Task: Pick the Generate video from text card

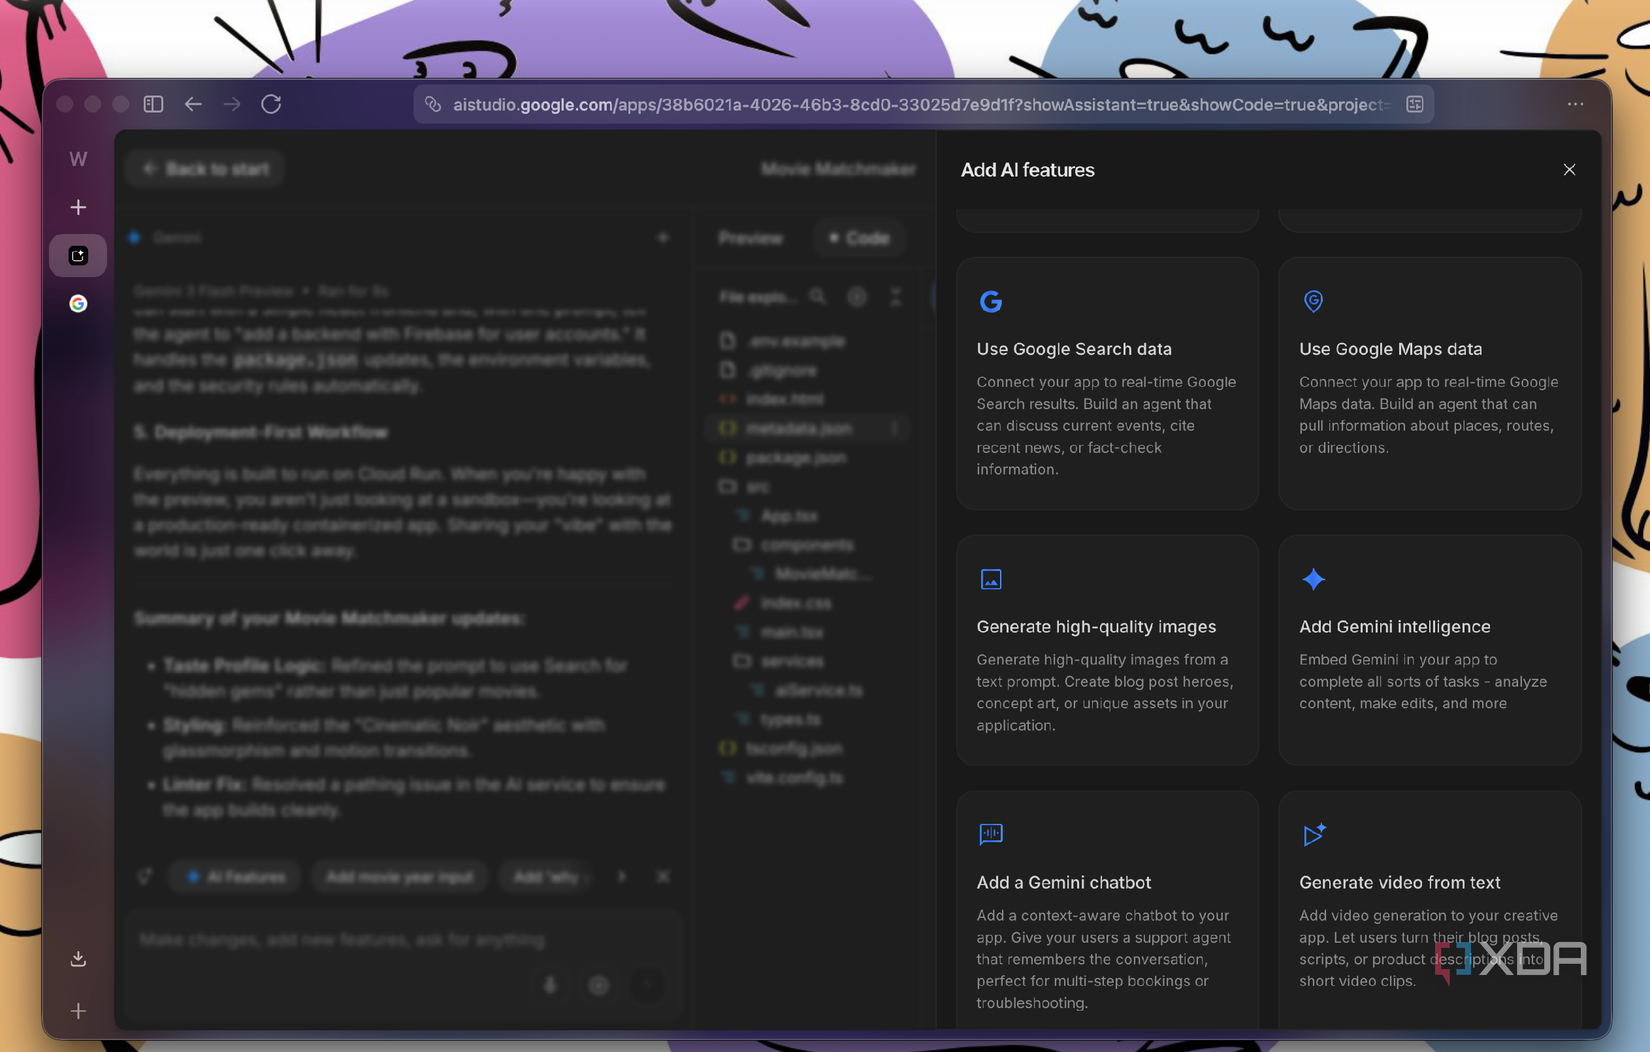Action: tap(1430, 910)
